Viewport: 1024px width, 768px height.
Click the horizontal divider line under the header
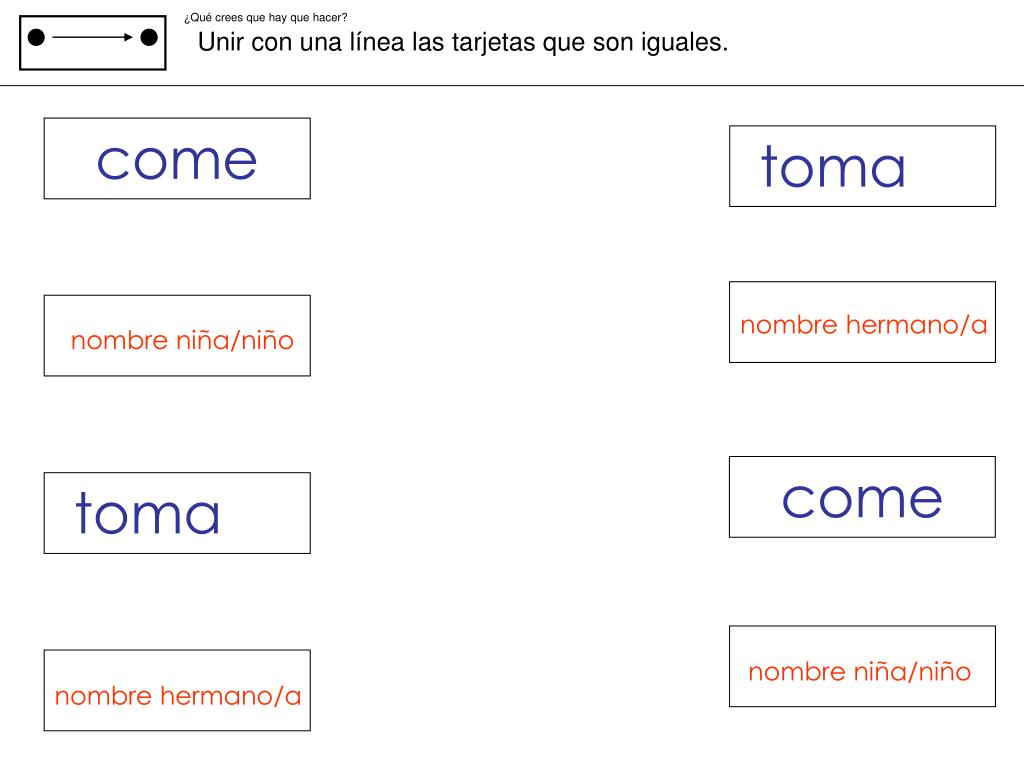click(x=512, y=86)
